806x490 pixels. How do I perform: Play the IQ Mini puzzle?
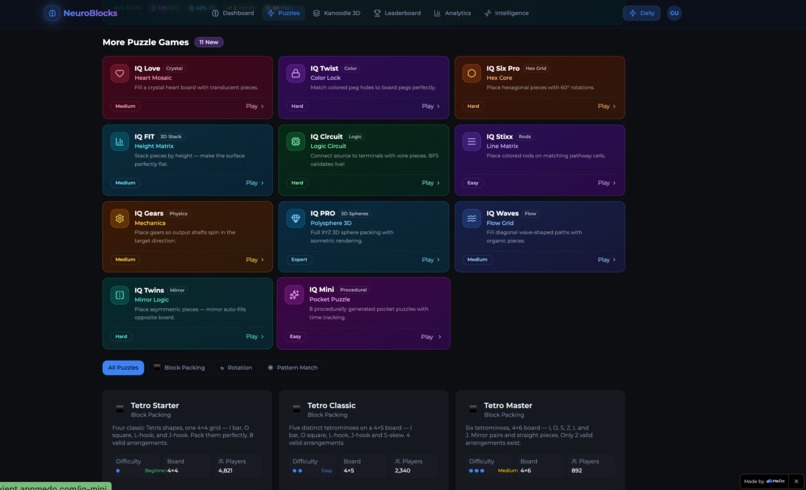point(431,337)
